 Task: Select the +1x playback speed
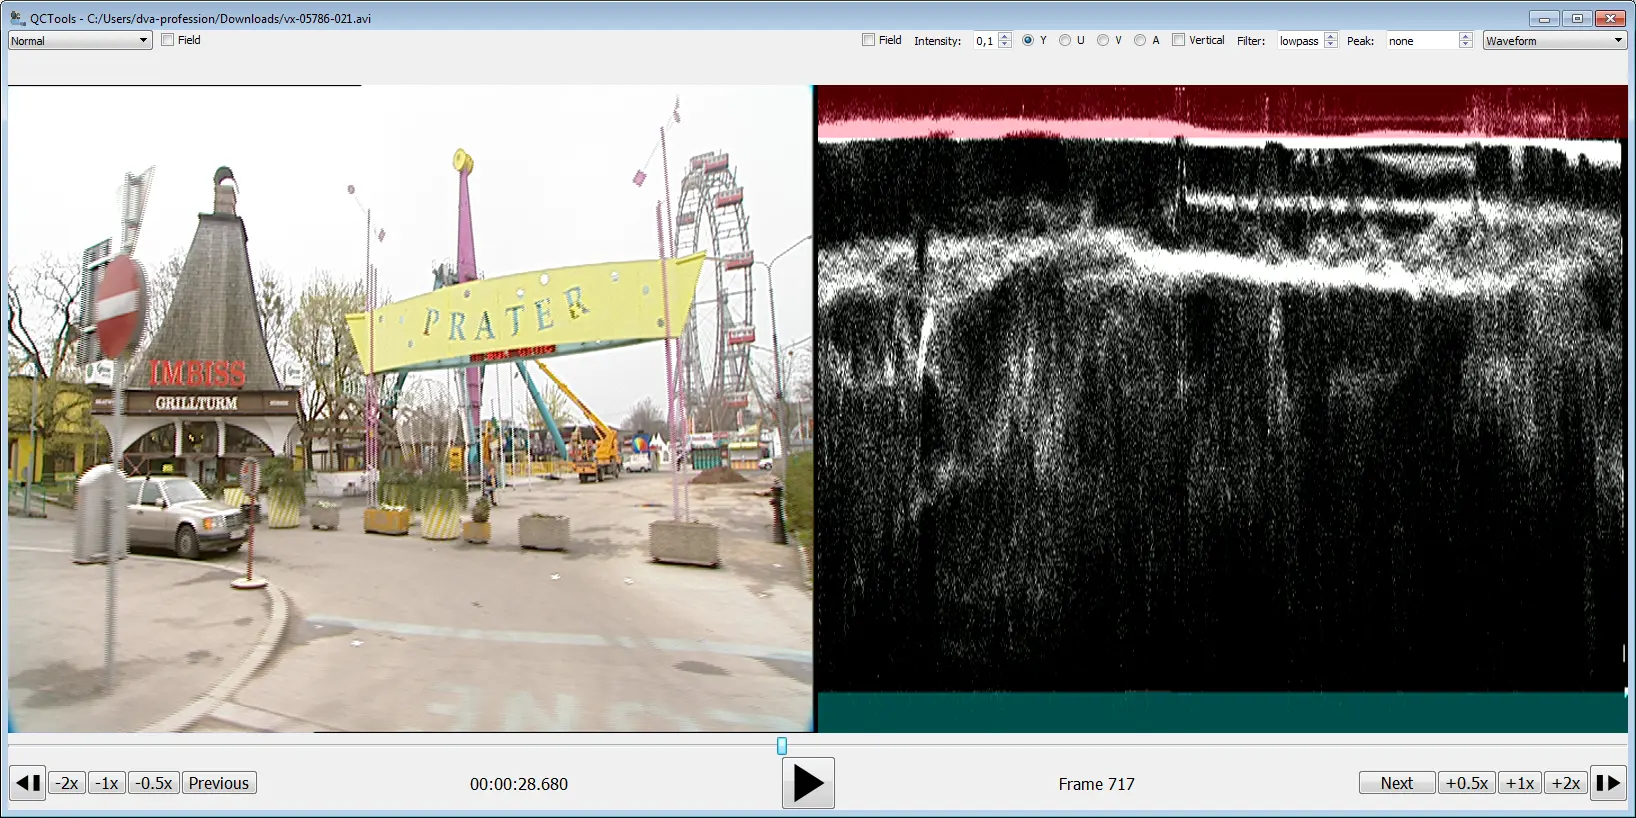[1519, 783]
